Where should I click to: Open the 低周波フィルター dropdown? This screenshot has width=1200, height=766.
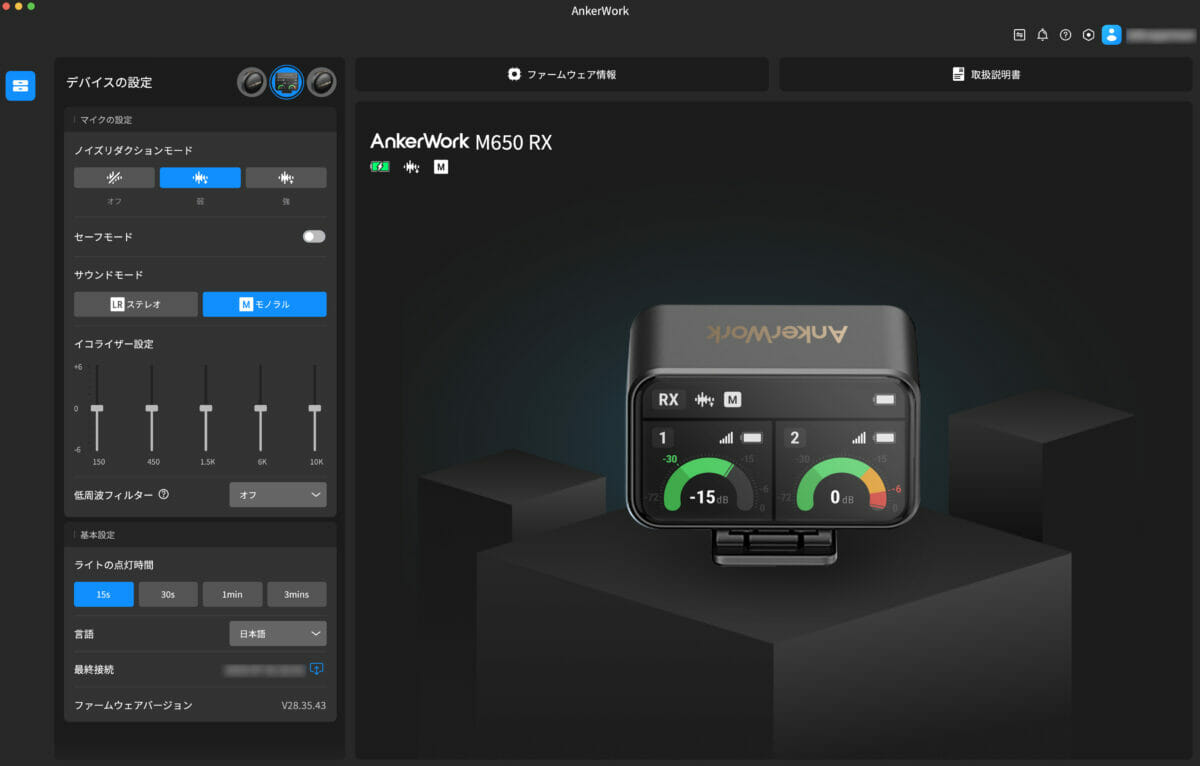pos(278,495)
